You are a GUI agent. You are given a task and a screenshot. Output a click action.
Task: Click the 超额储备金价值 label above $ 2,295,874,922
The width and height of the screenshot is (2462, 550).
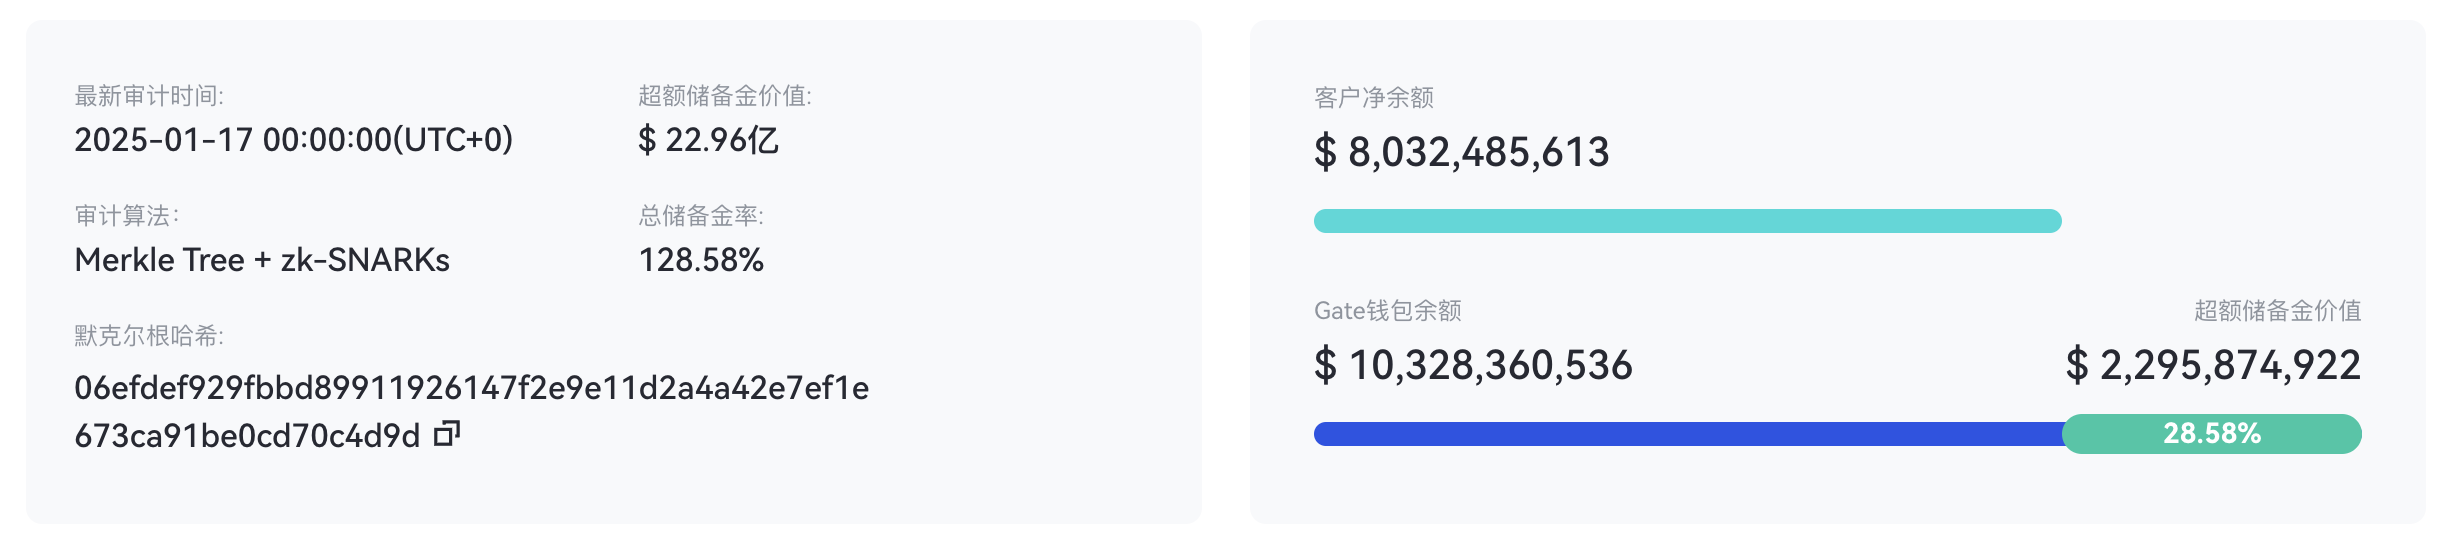point(2277,311)
